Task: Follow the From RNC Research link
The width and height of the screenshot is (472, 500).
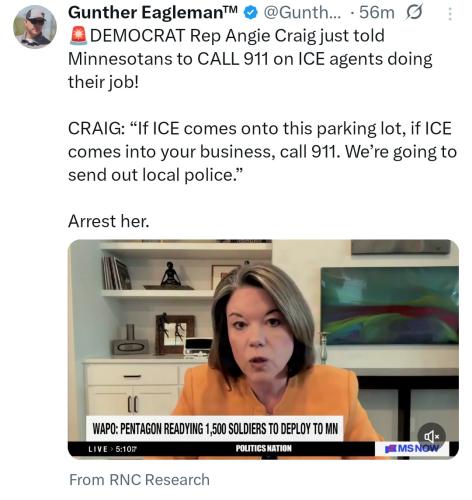Action: (139, 480)
